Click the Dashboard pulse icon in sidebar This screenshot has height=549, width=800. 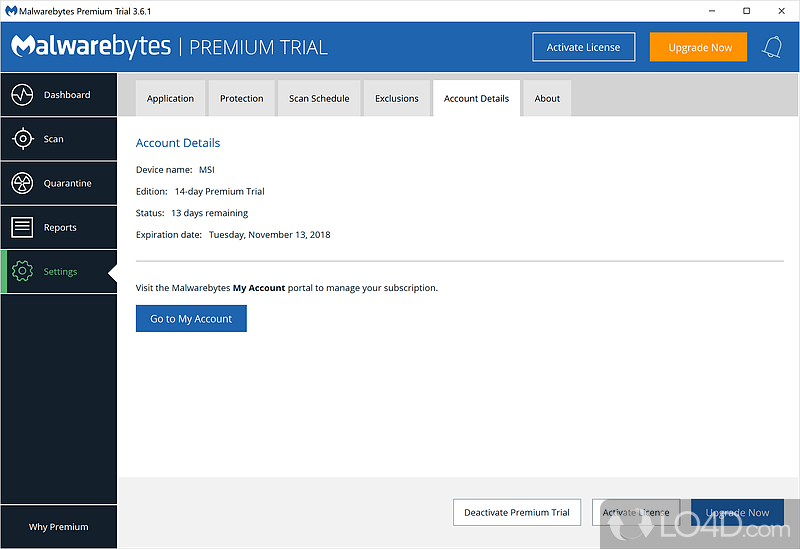[x=23, y=95]
